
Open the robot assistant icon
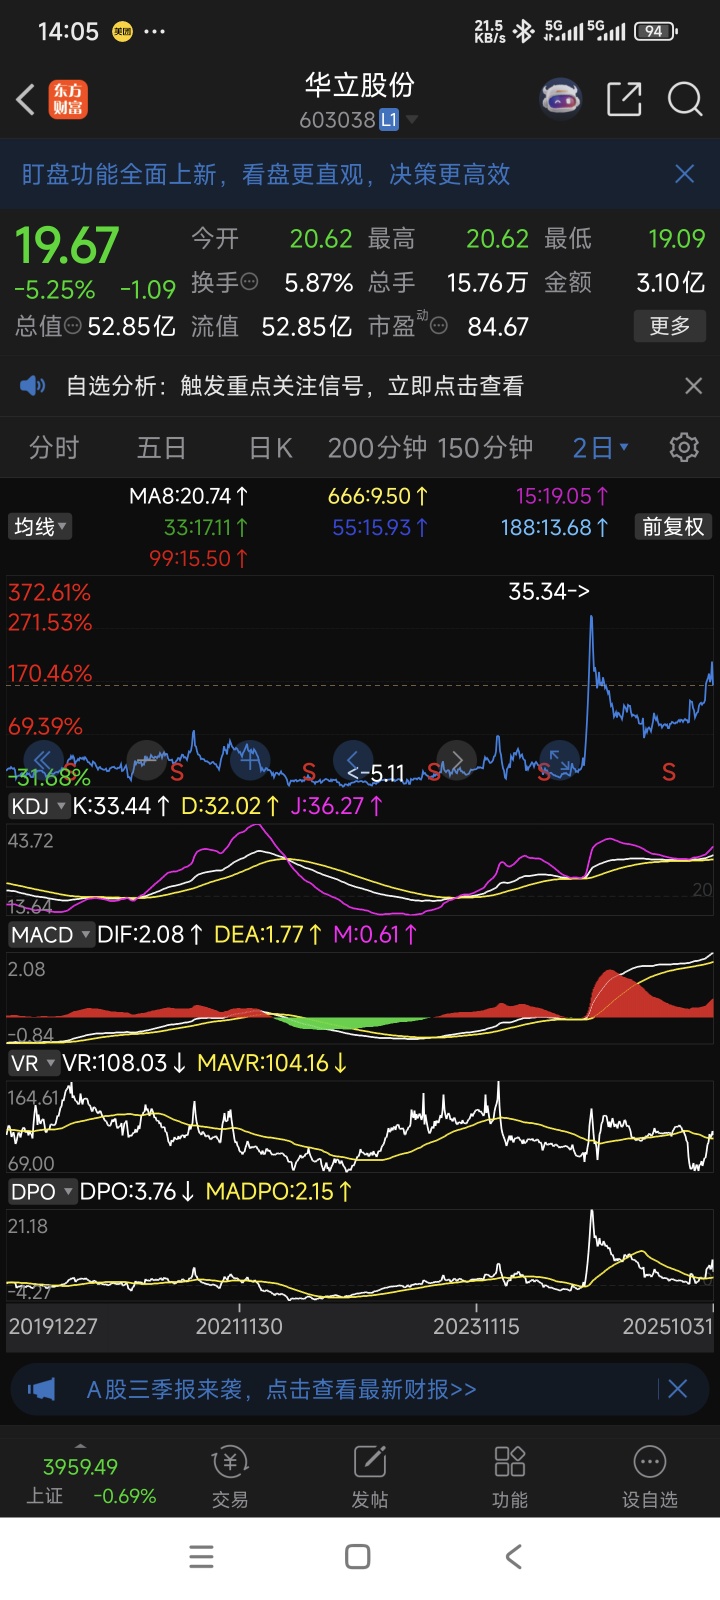click(x=561, y=99)
